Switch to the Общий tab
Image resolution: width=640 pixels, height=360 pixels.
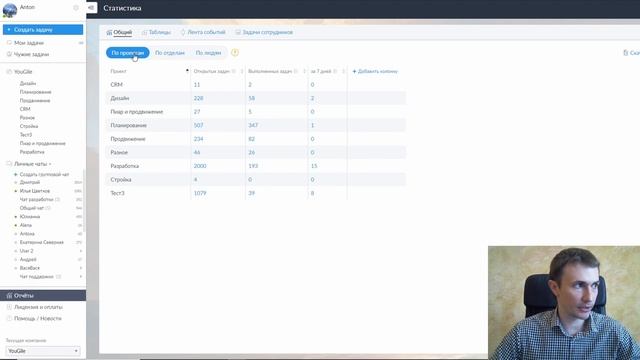click(x=119, y=32)
